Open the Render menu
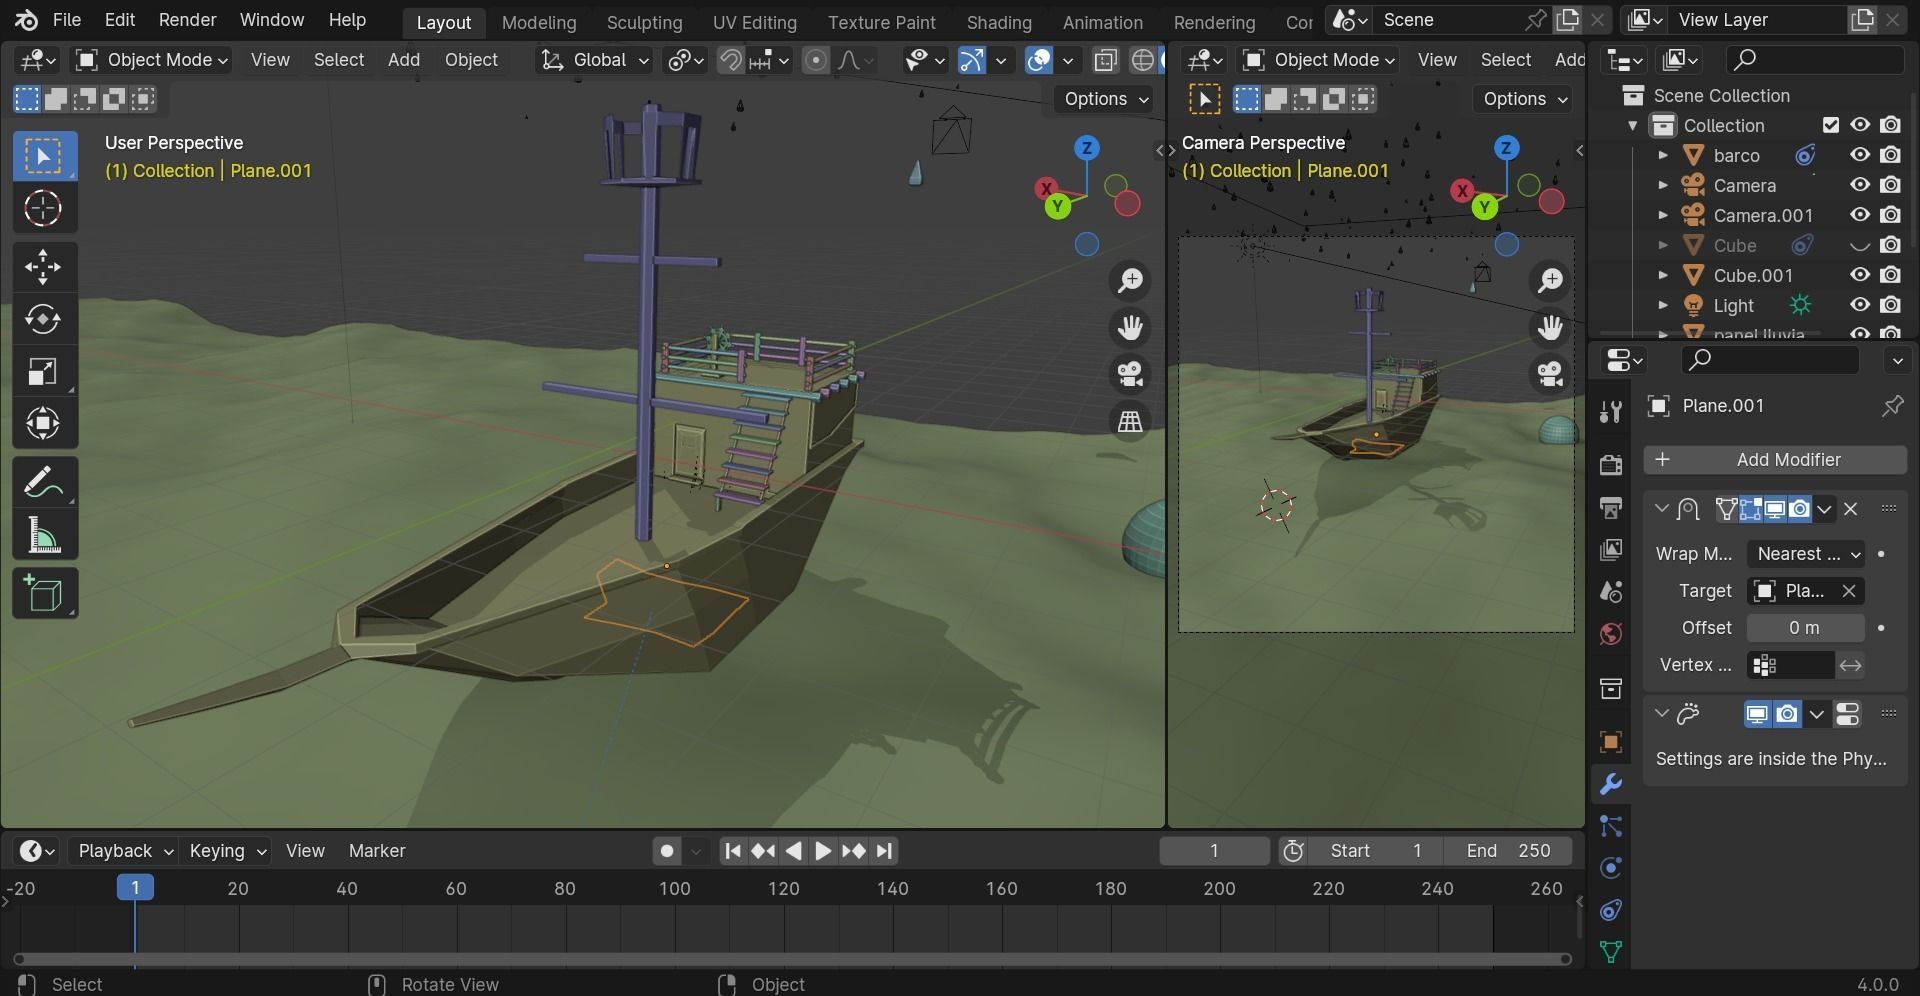 click(187, 20)
